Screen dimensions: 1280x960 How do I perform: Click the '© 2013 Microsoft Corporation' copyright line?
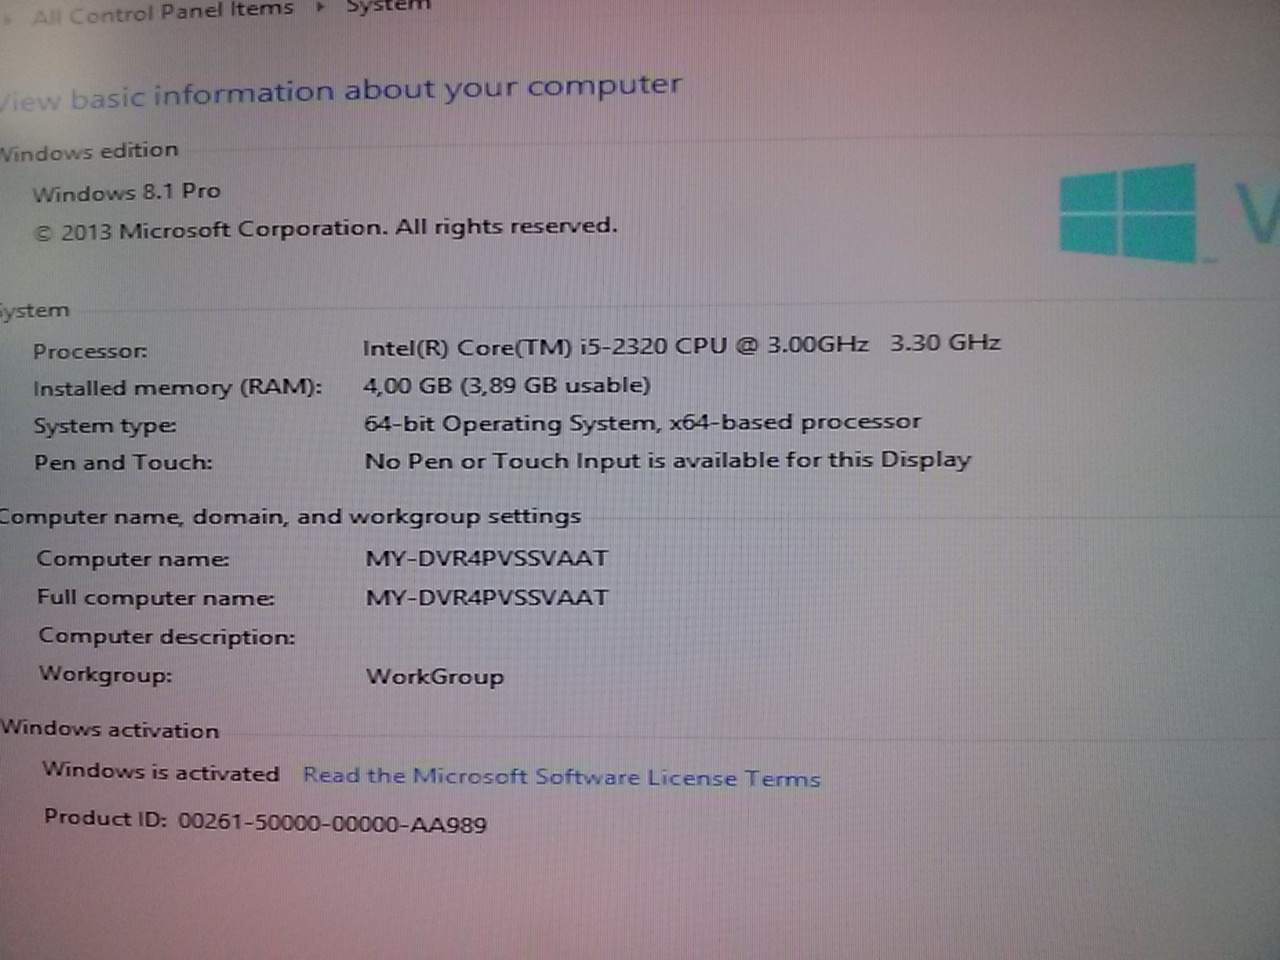point(326,229)
